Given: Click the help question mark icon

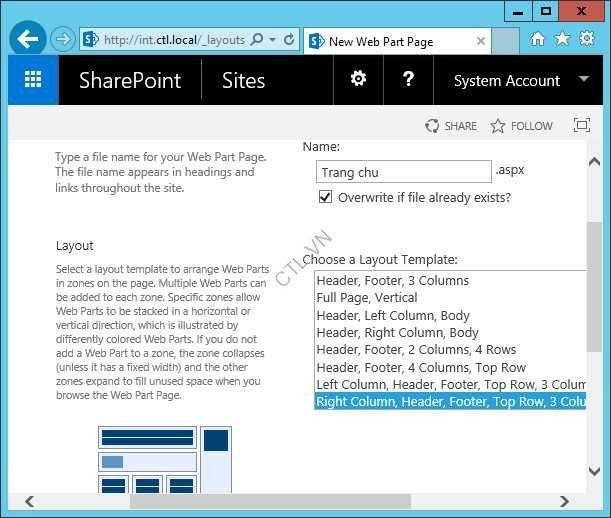Looking at the screenshot, I should tap(408, 80).
